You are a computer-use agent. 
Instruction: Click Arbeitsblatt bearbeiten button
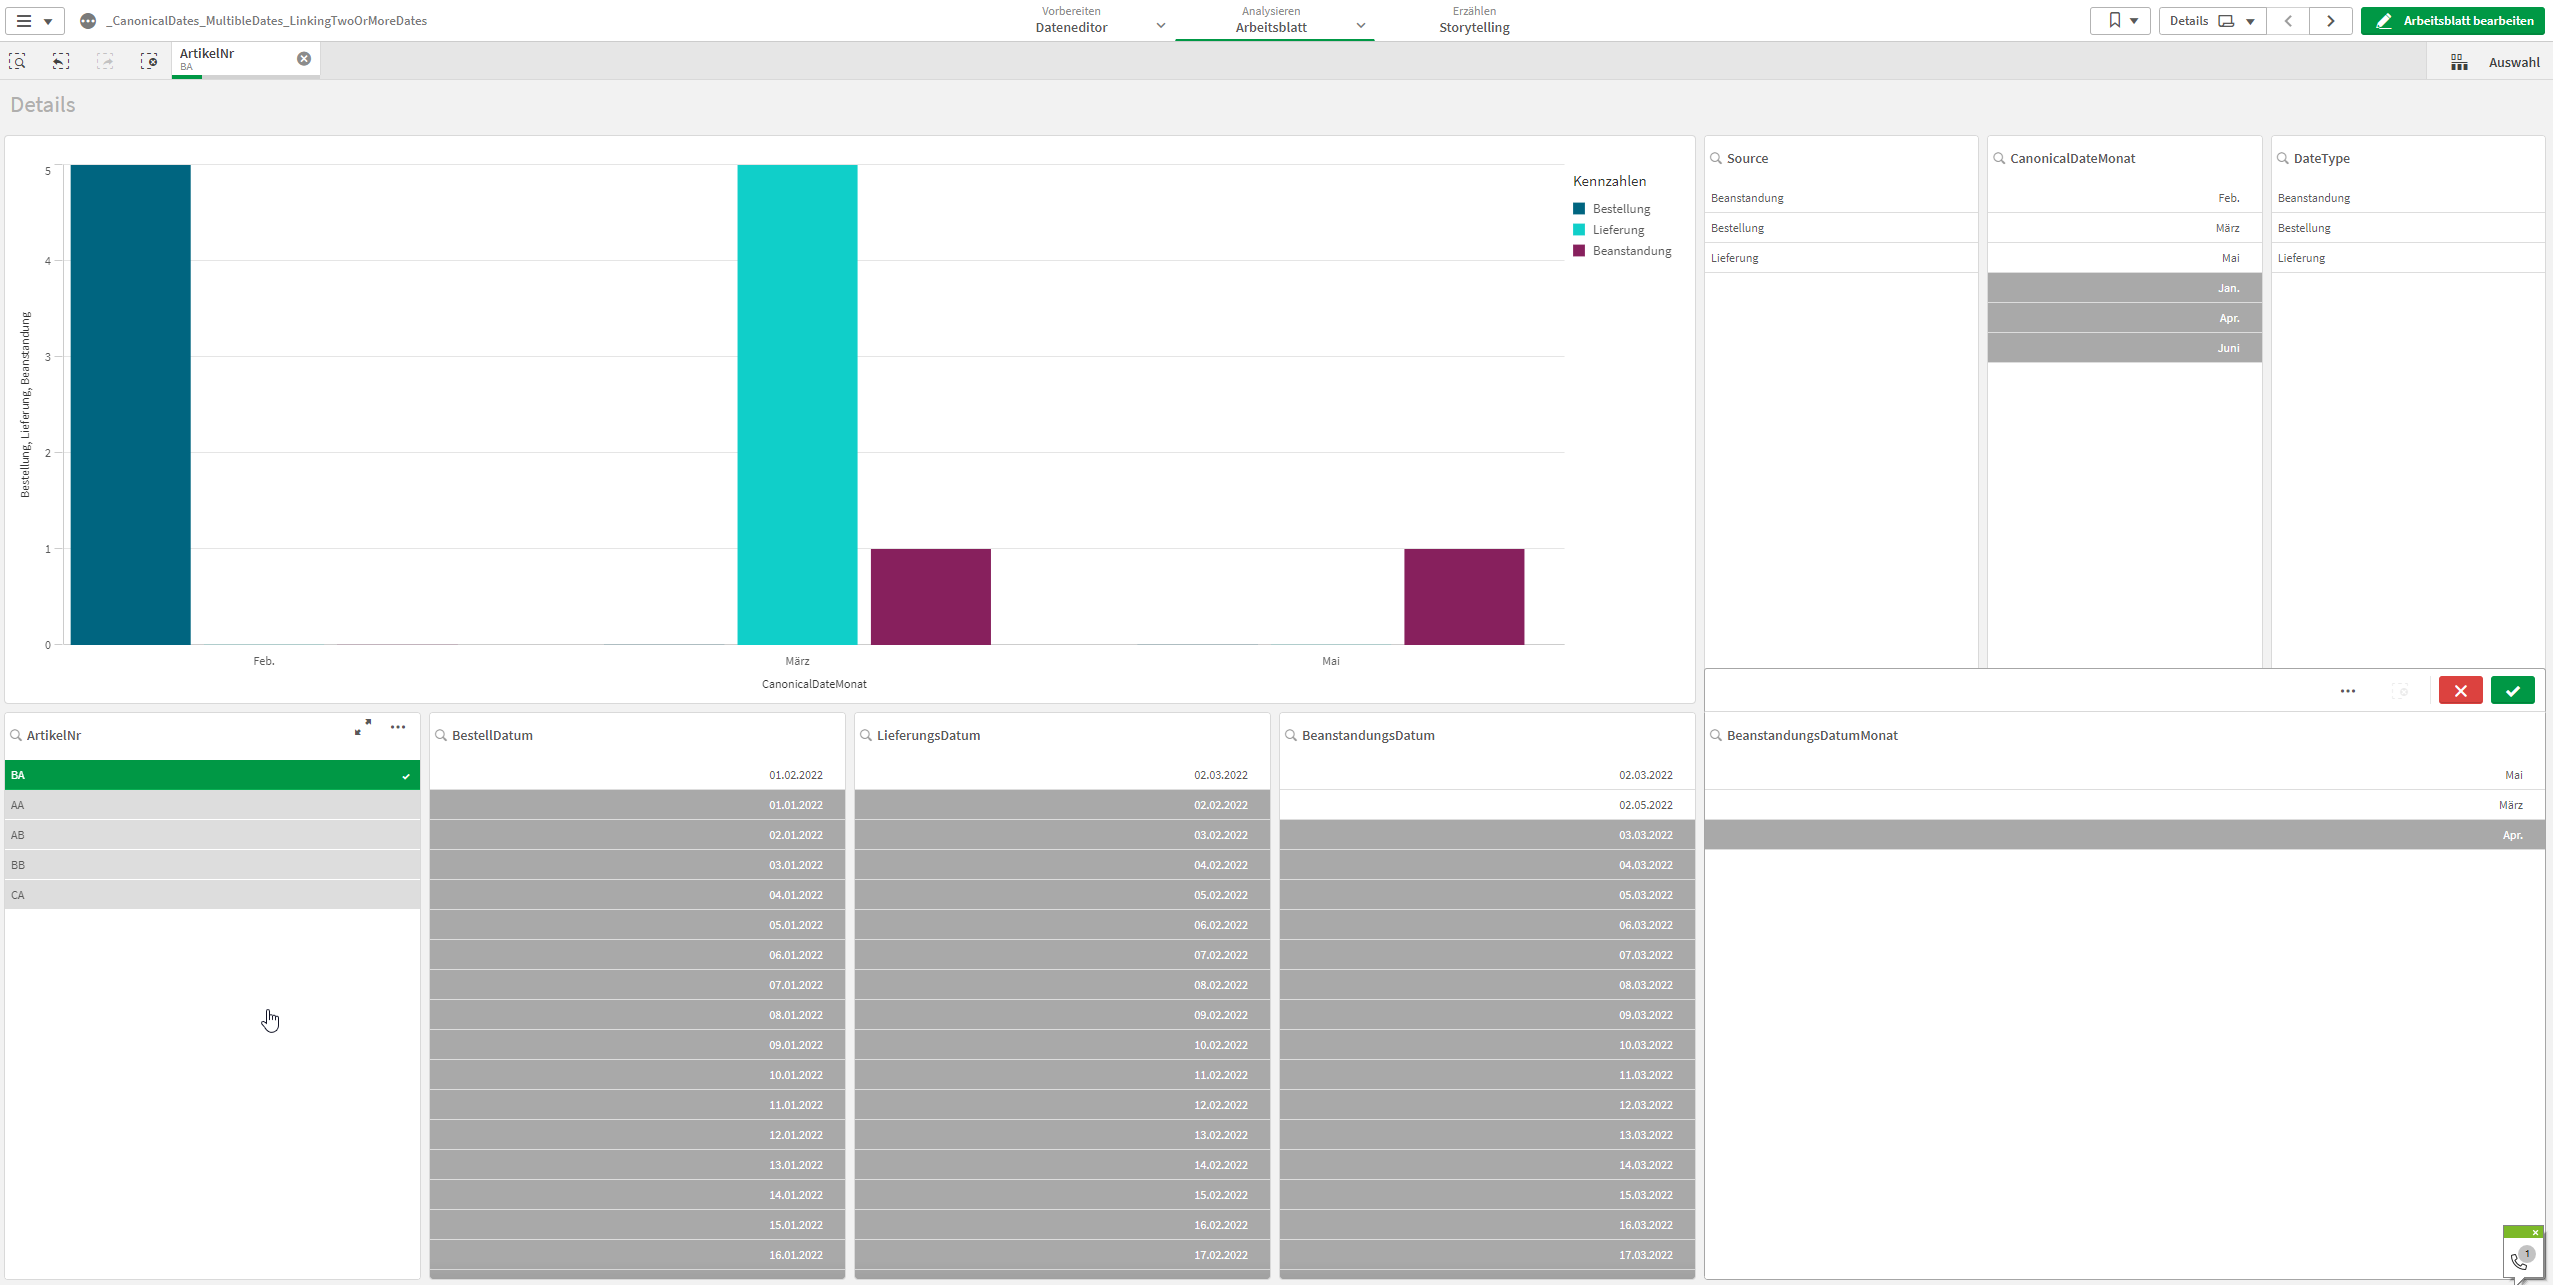(x=2452, y=20)
